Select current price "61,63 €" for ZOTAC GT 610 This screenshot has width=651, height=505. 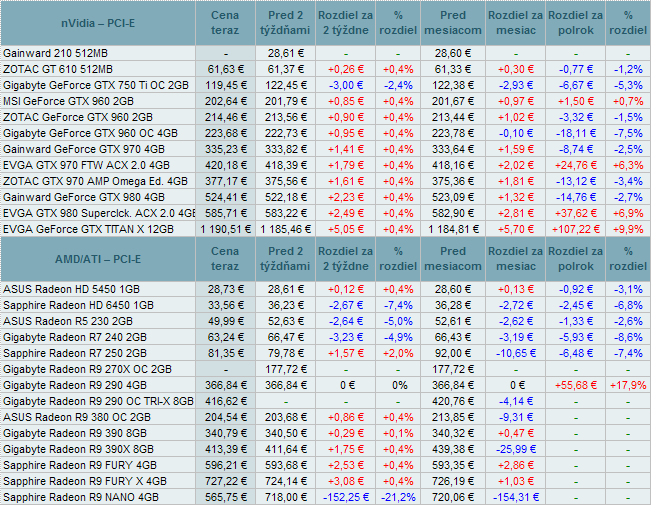[225, 69]
